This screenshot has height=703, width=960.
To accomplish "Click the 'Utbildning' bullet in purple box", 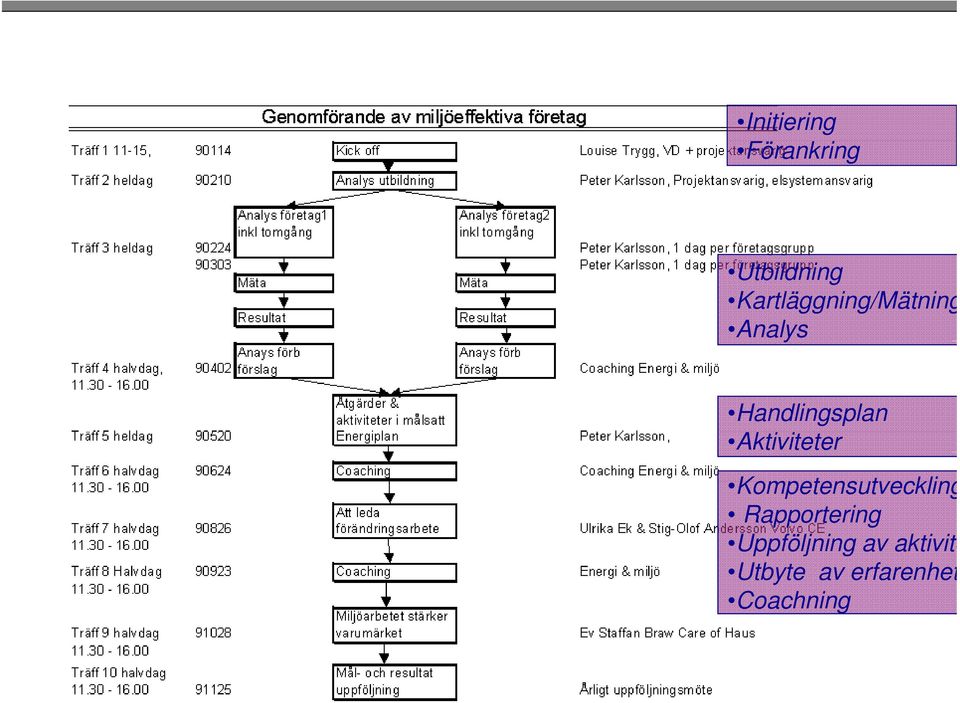I will pos(785,272).
